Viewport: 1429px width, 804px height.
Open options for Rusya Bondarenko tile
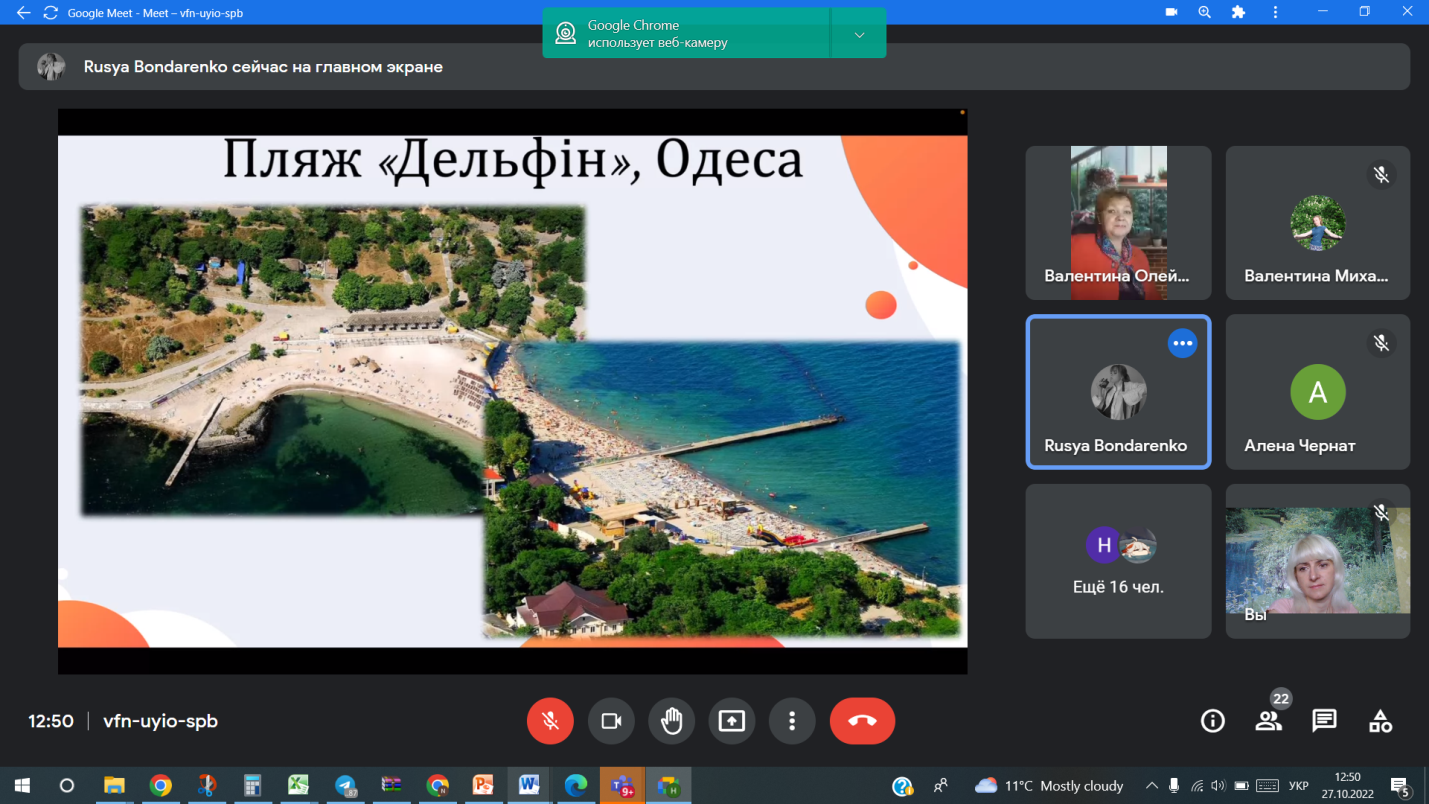click(x=1182, y=343)
